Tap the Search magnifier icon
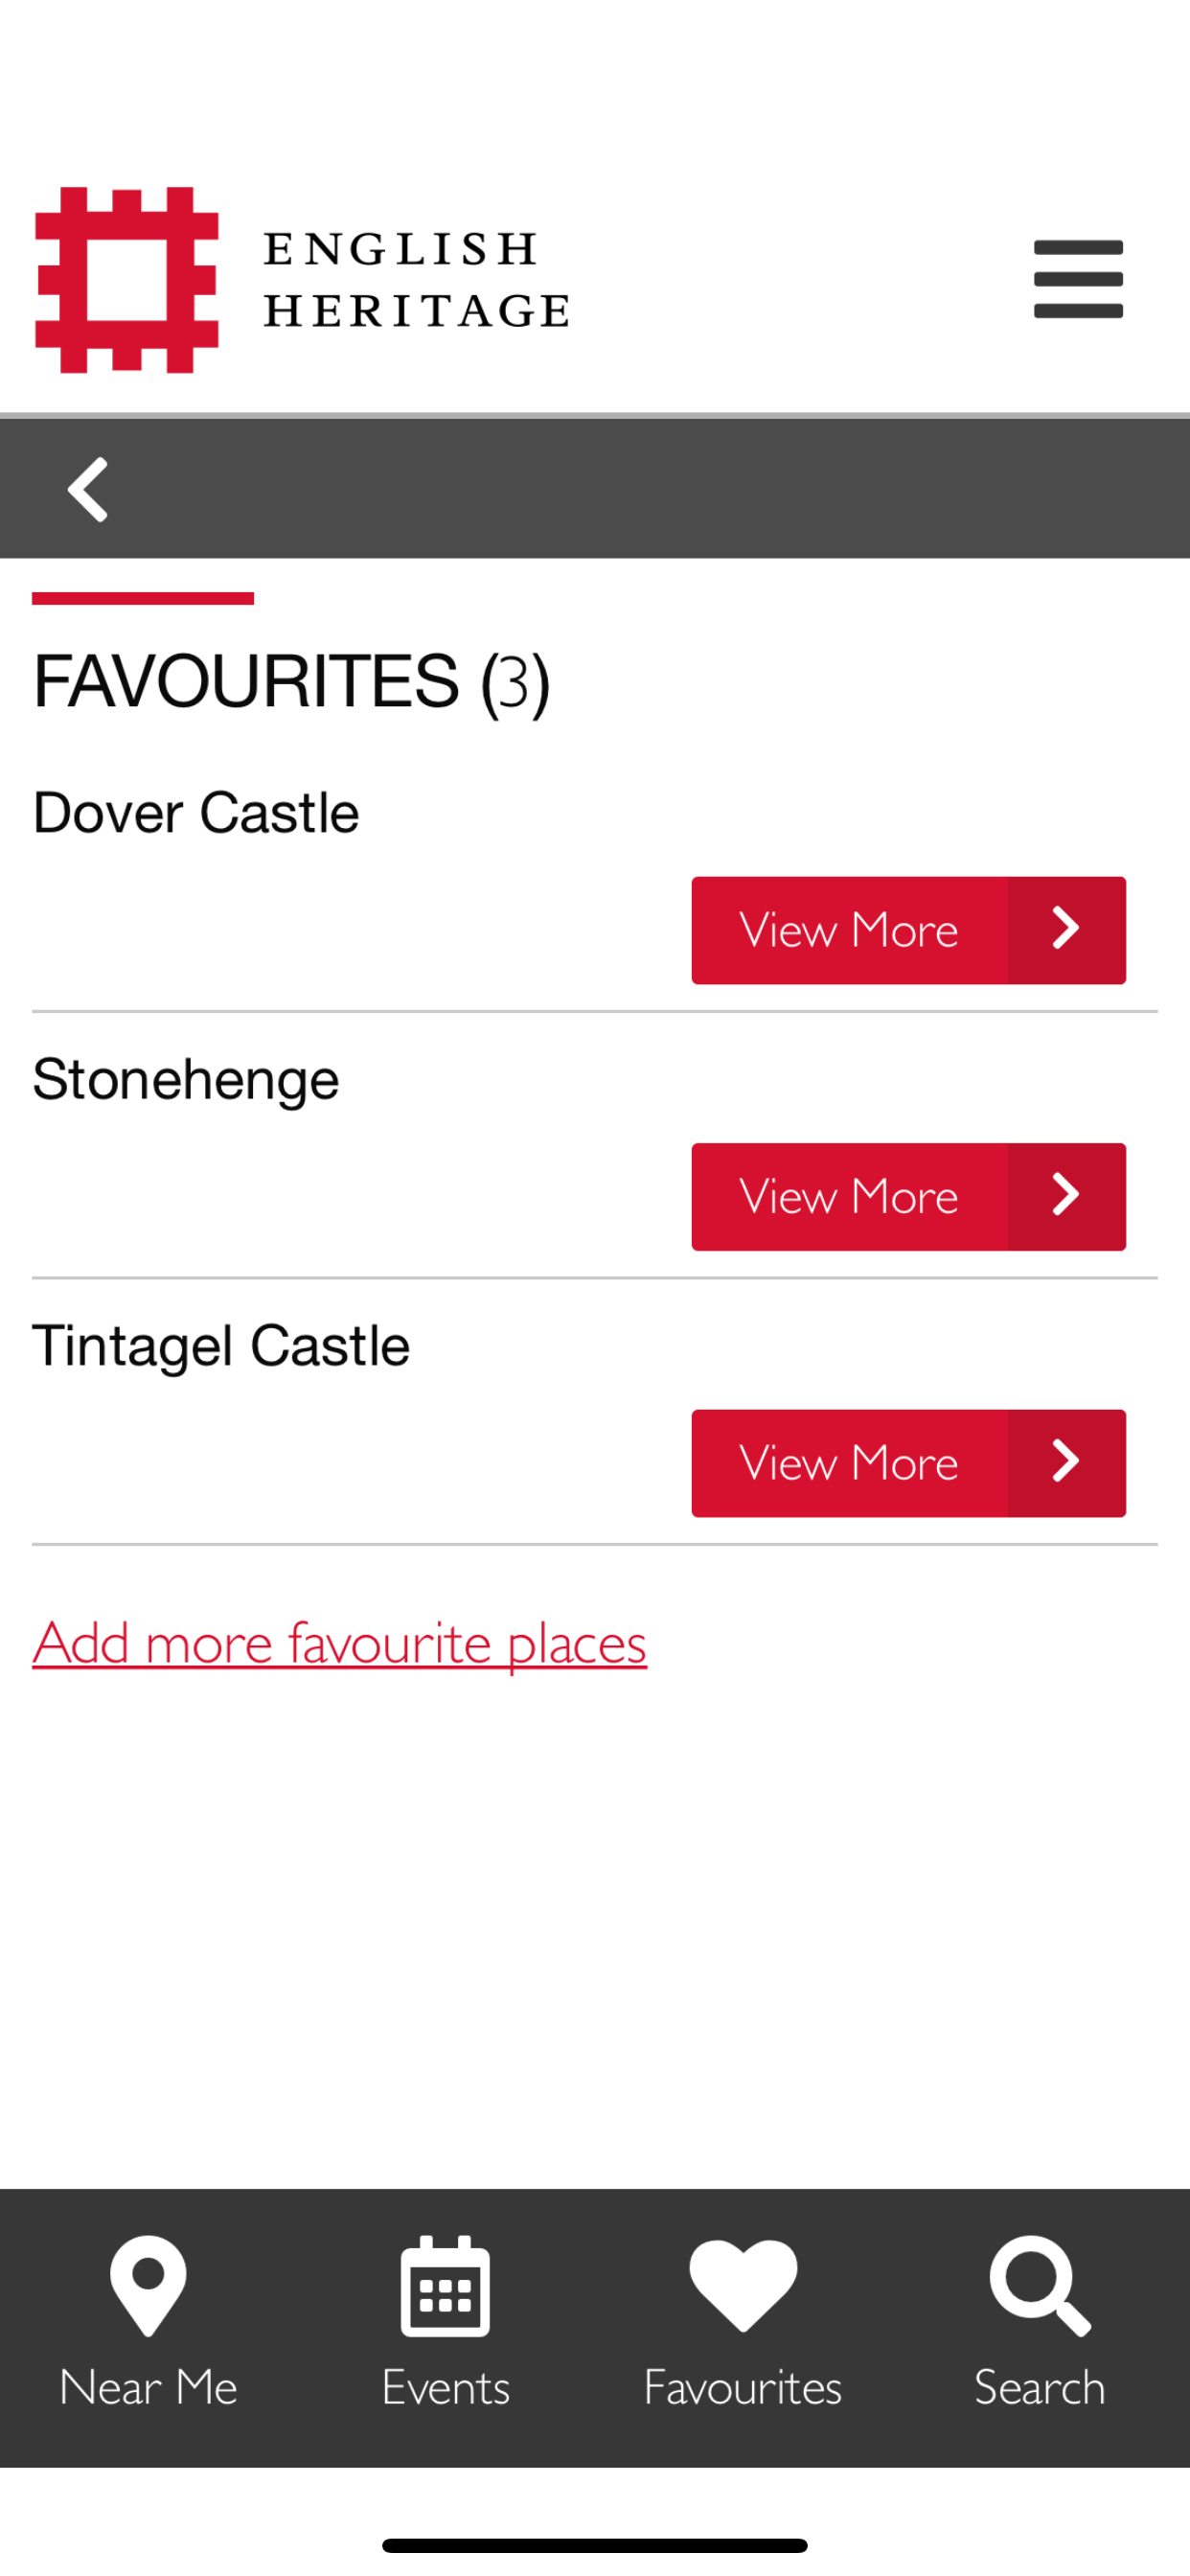This screenshot has height=2576, width=1190. point(1039,2284)
